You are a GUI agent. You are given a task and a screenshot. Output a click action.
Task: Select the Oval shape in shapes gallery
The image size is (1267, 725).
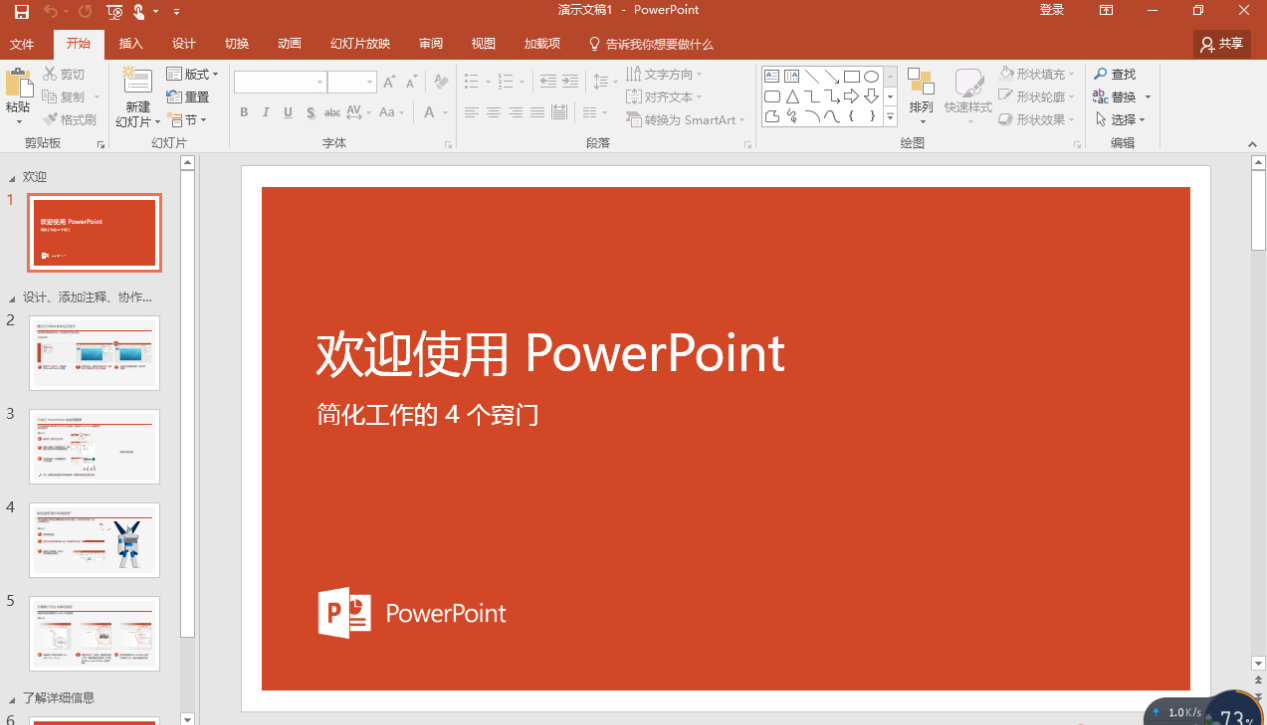click(872, 76)
